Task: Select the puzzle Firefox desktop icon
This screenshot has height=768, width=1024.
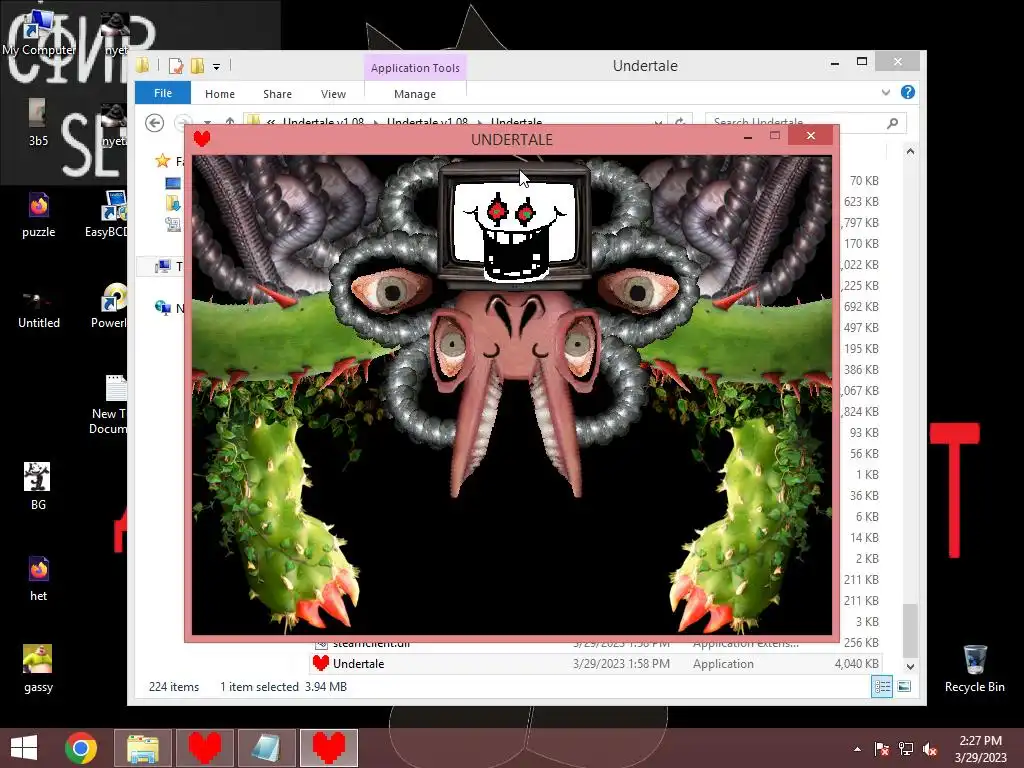Action: click(39, 215)
